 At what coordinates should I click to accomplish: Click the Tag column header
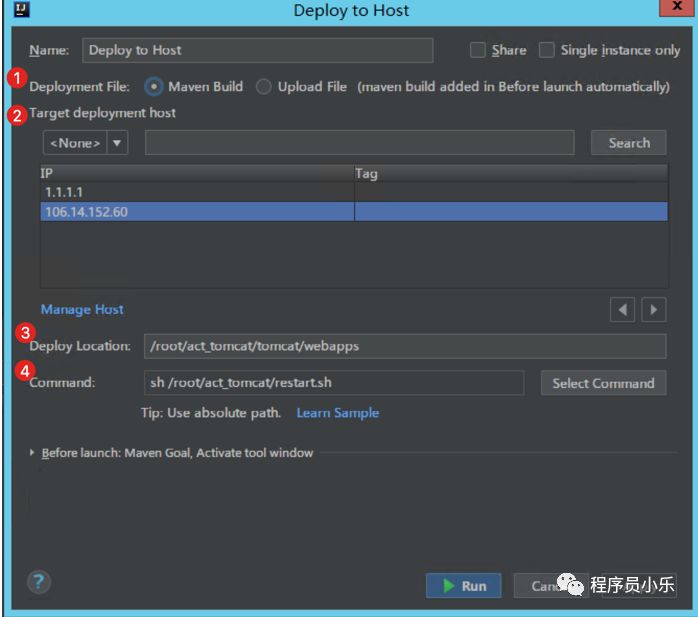[511, 173]
